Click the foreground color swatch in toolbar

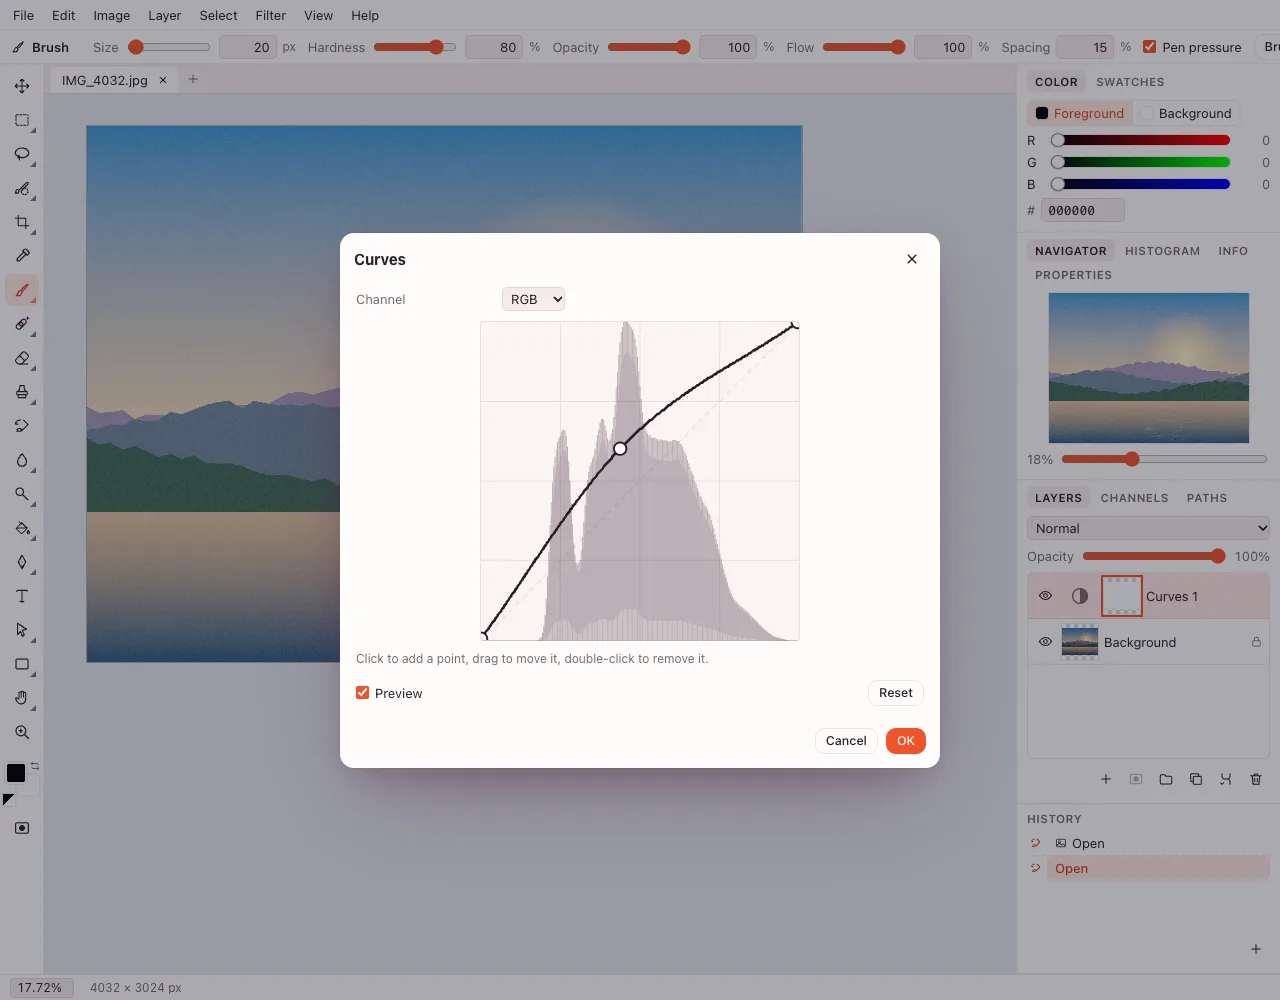[16, 773]
